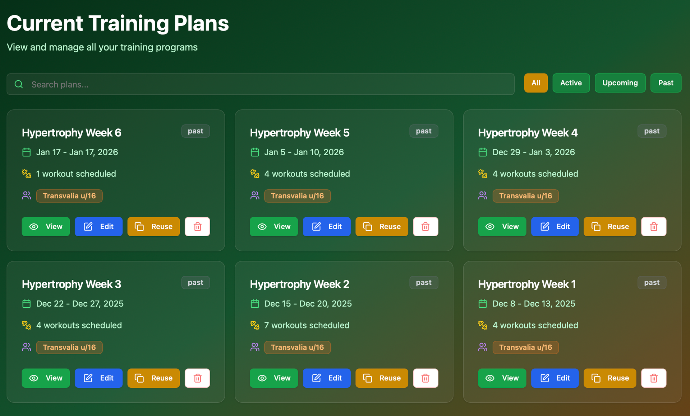Show all plans with All filter

pos(536,83)
